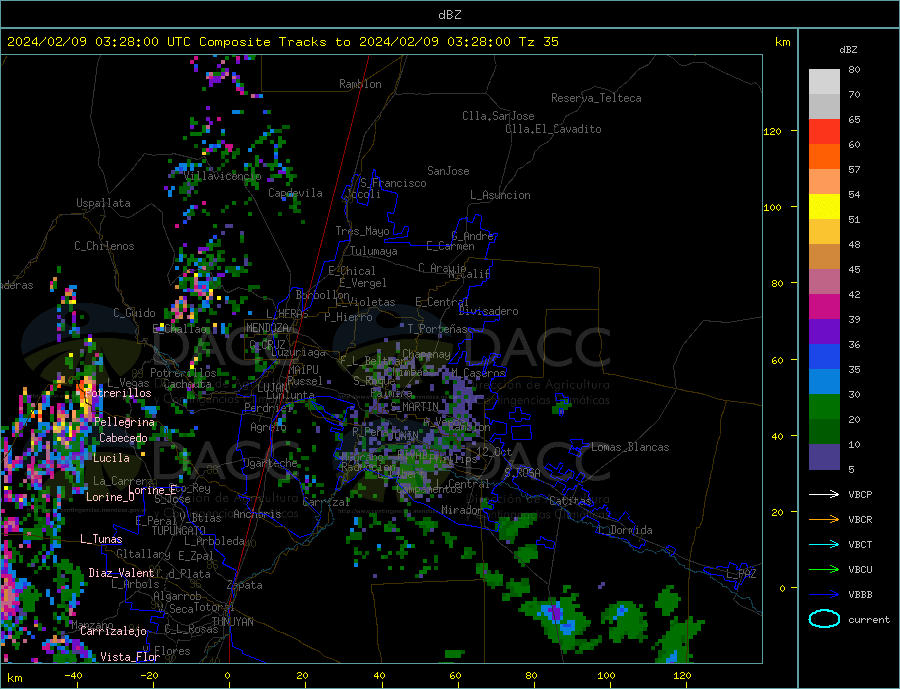Pick the dark orange 57-60 dBZ color band
900x689 pixels.
point(824,157)
